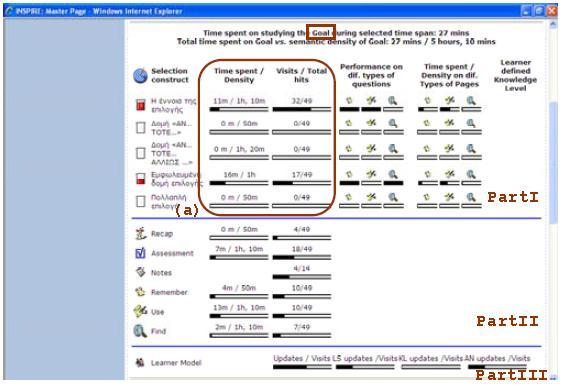The image size is (562, 386).
Task: Open the Πολλαπλή επιλογή concept link
Action: (169, 202)
